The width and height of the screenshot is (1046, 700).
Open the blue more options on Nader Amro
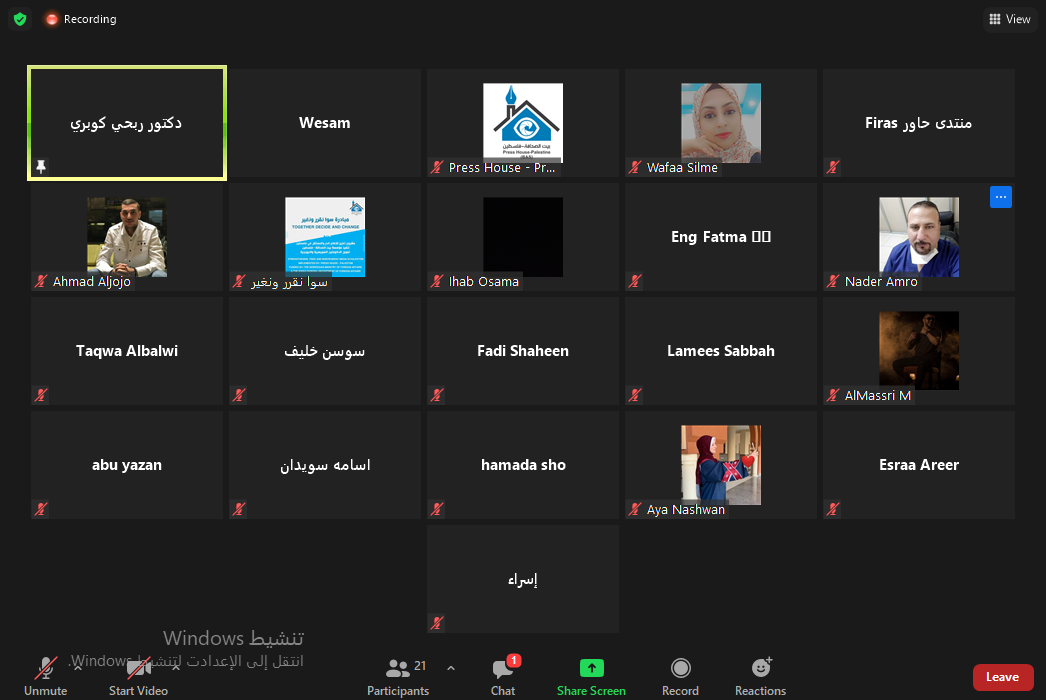1001,197
